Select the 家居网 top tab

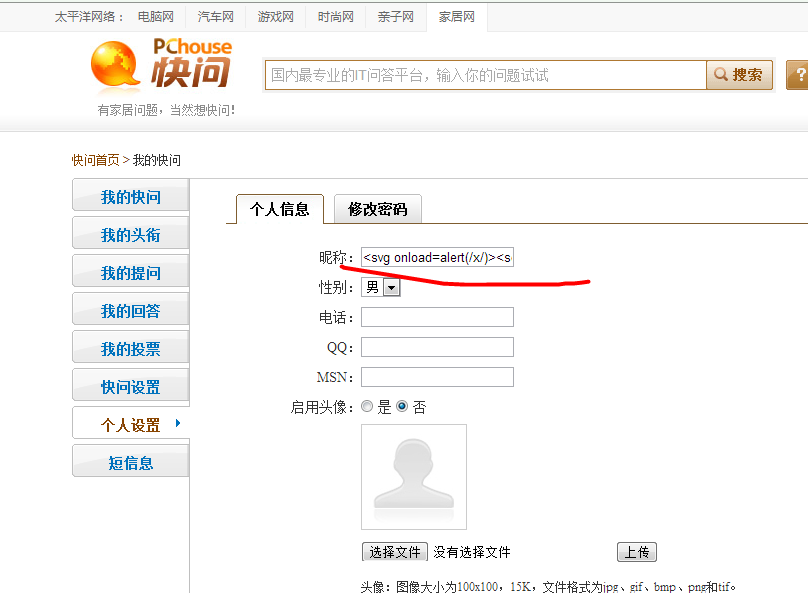pos(457,17)
